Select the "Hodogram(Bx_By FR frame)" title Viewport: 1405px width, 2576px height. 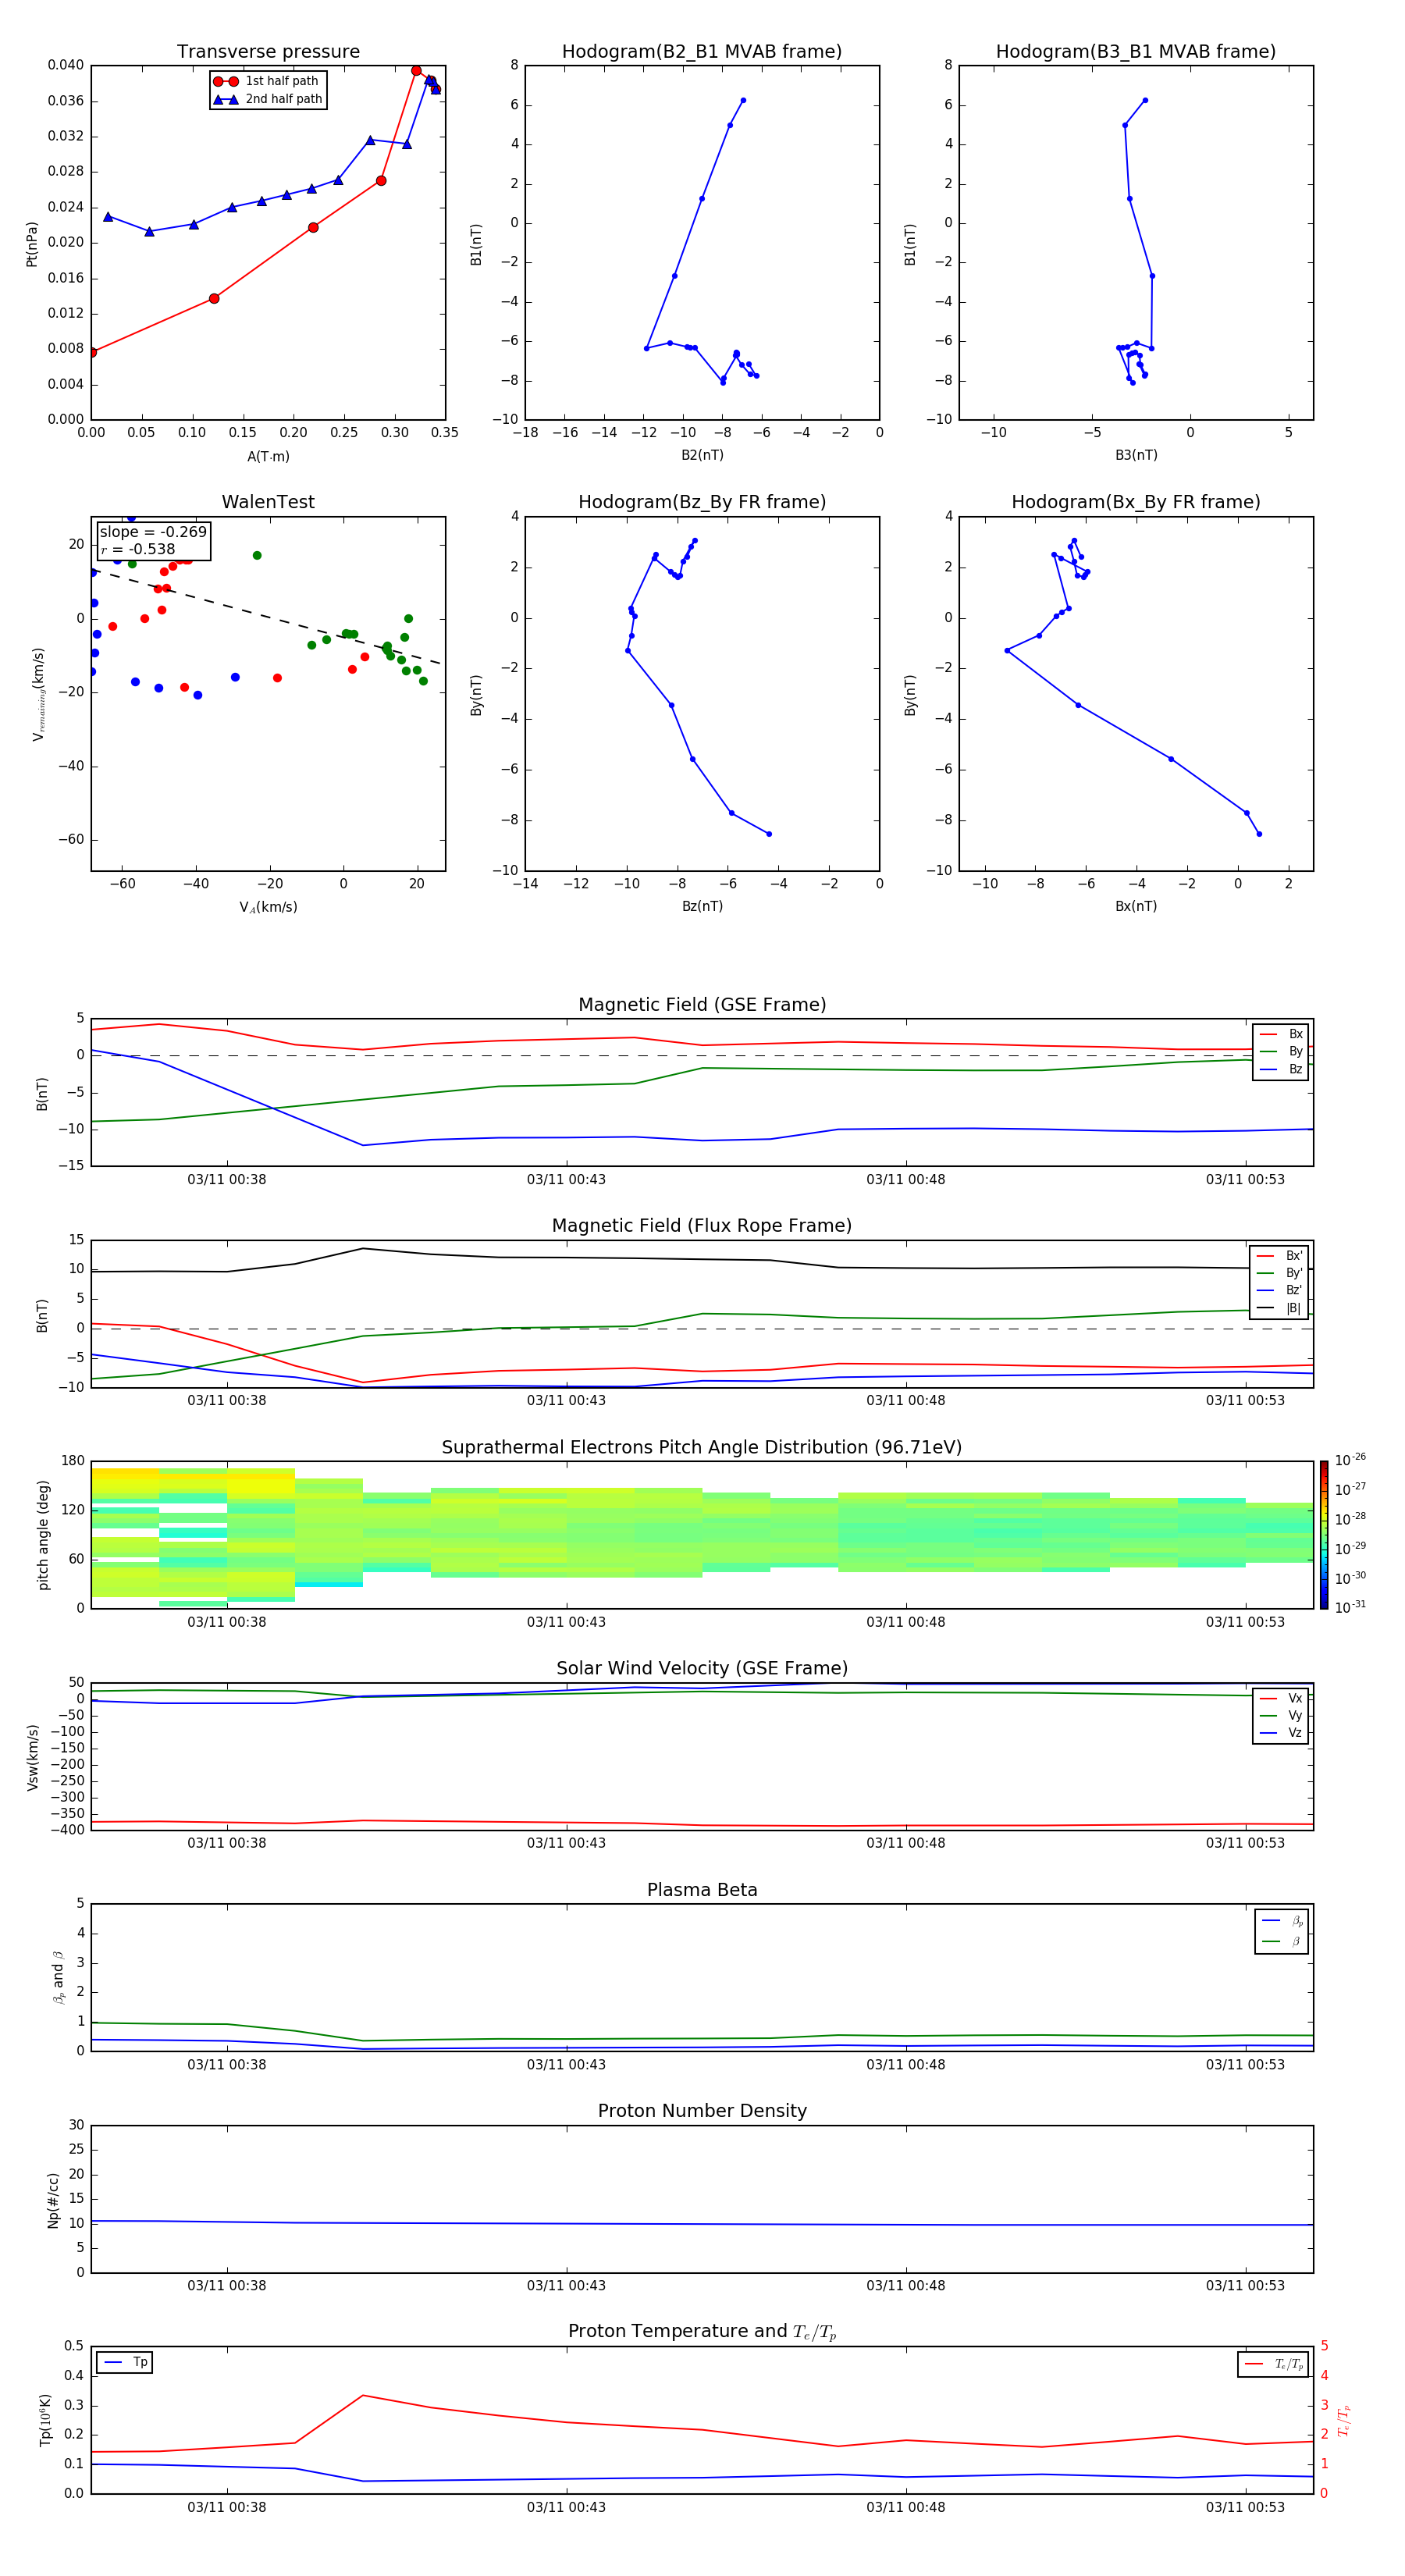click(x=1136, y=502)
